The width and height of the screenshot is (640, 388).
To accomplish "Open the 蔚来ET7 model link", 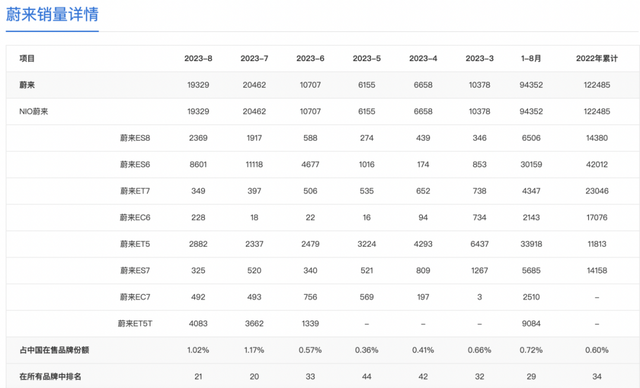I will [x=135, y=191].
